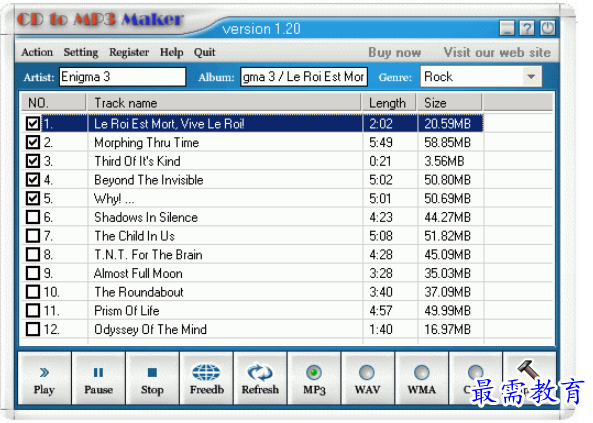Screen dimensions: 593x423
Task: Select MP3 as output format
Action: (314, 378)
